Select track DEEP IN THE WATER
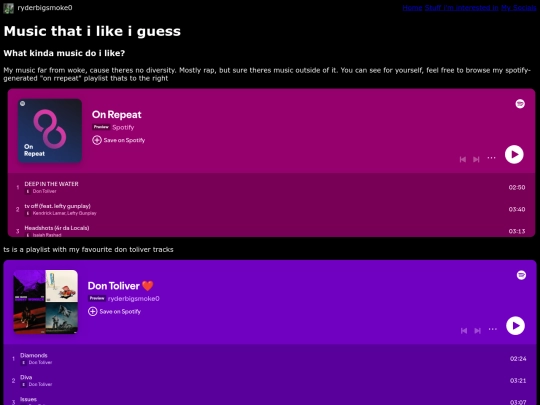The image size is (540, 405). (x=51, y=184)
